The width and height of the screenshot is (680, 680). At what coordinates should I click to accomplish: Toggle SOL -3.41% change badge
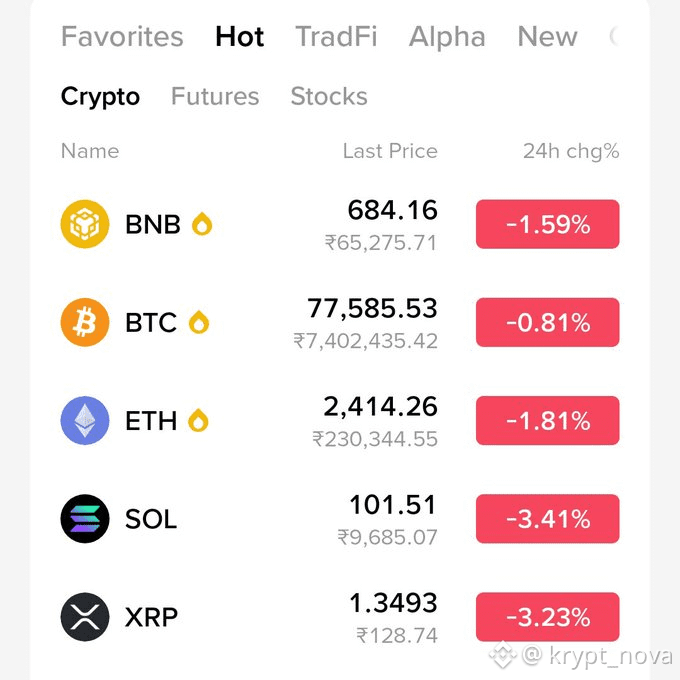click(x=547, y=519)
